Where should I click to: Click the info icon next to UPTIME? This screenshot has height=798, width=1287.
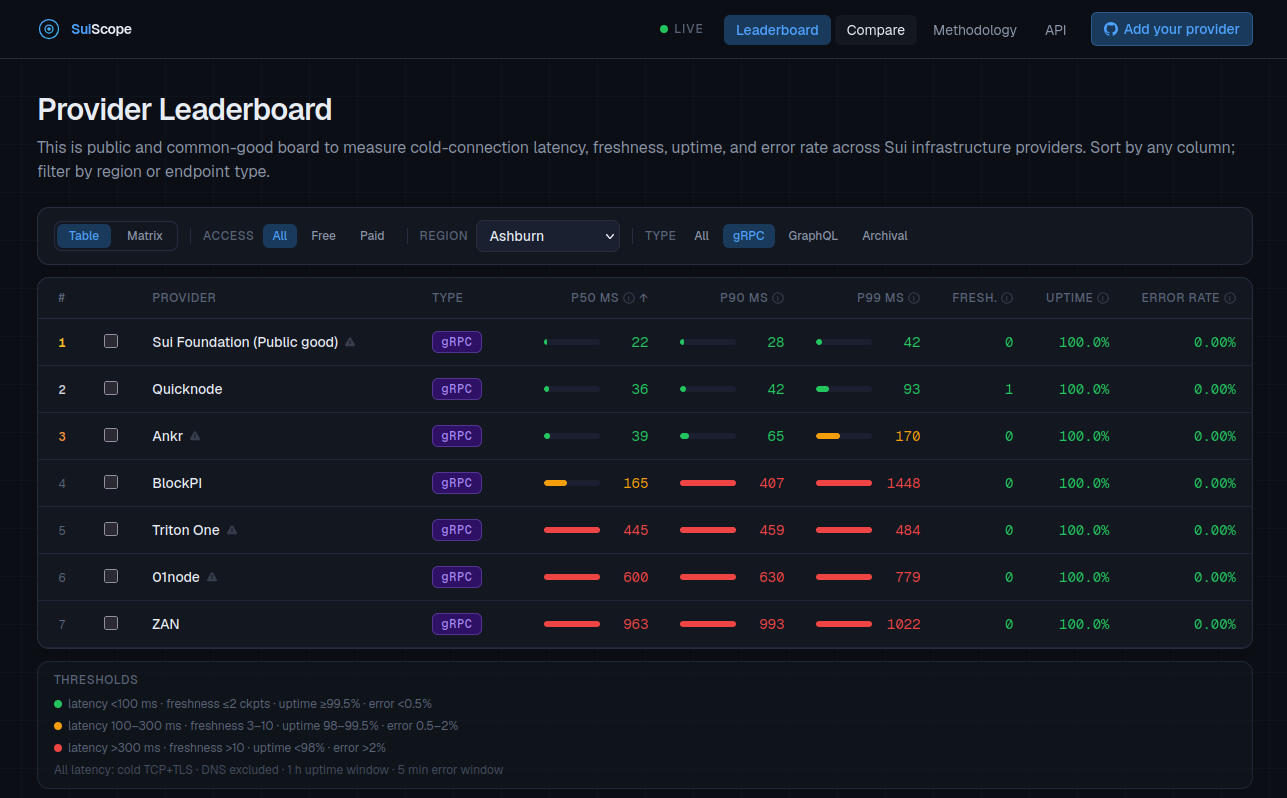1103,298
